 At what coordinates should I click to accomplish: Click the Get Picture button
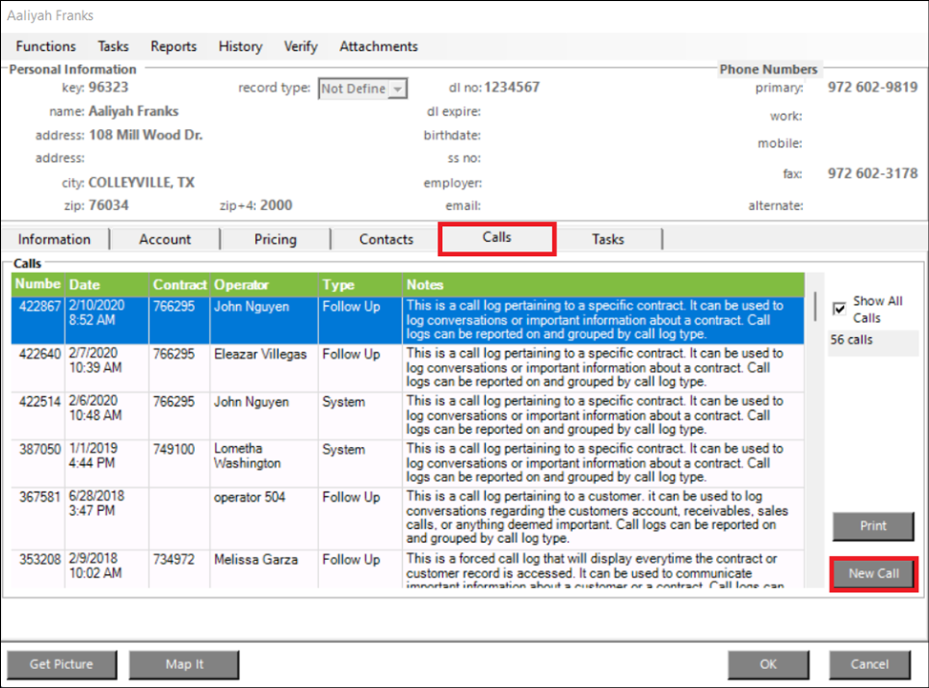point(61,664)
